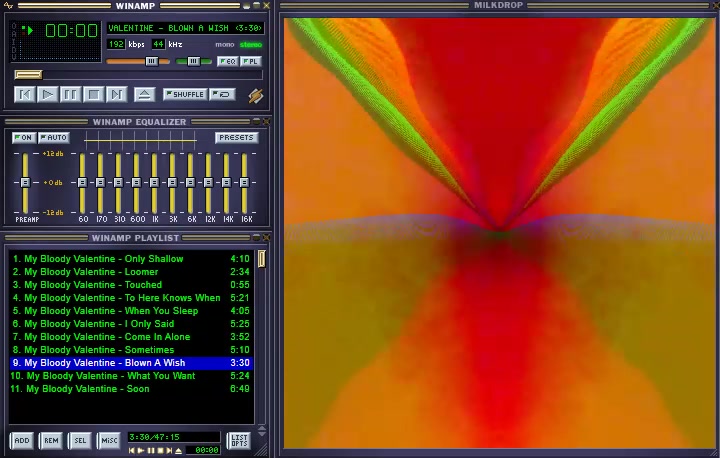Toggle Winamp main window windowshade mode button
720x458 pixels.
256,6
